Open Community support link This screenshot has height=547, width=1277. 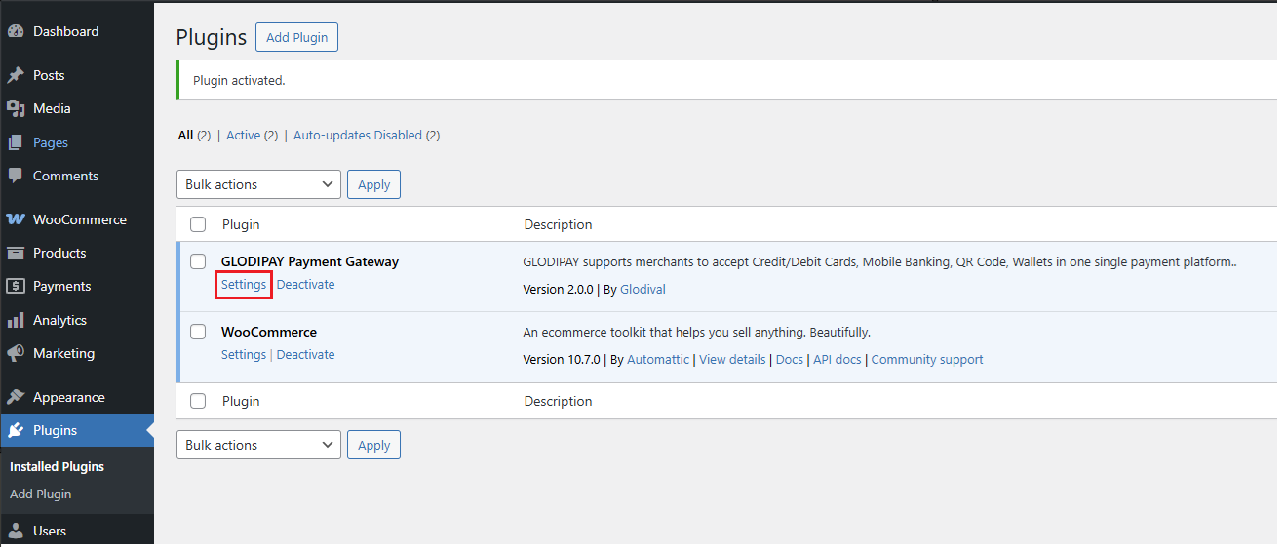(x=927, y=360)
